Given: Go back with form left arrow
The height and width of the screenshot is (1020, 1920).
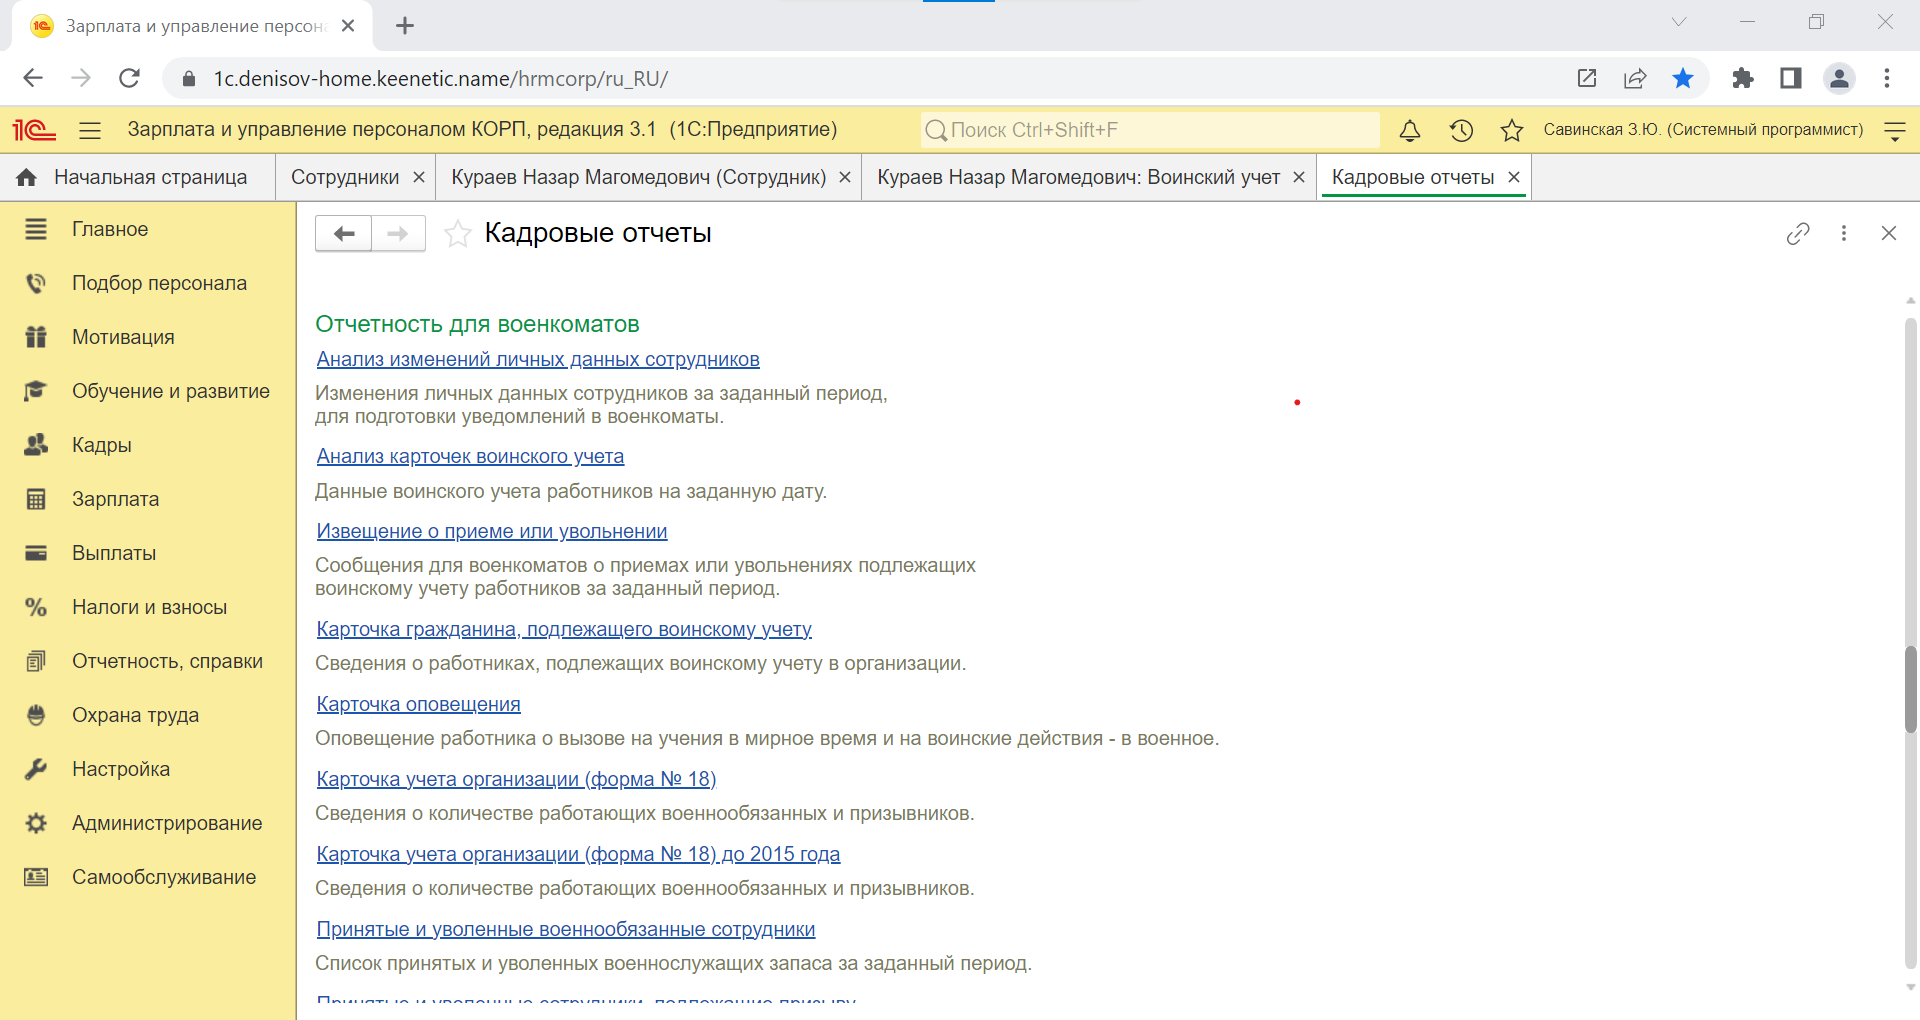Looking at the screenshot, I should click(344, 234).
